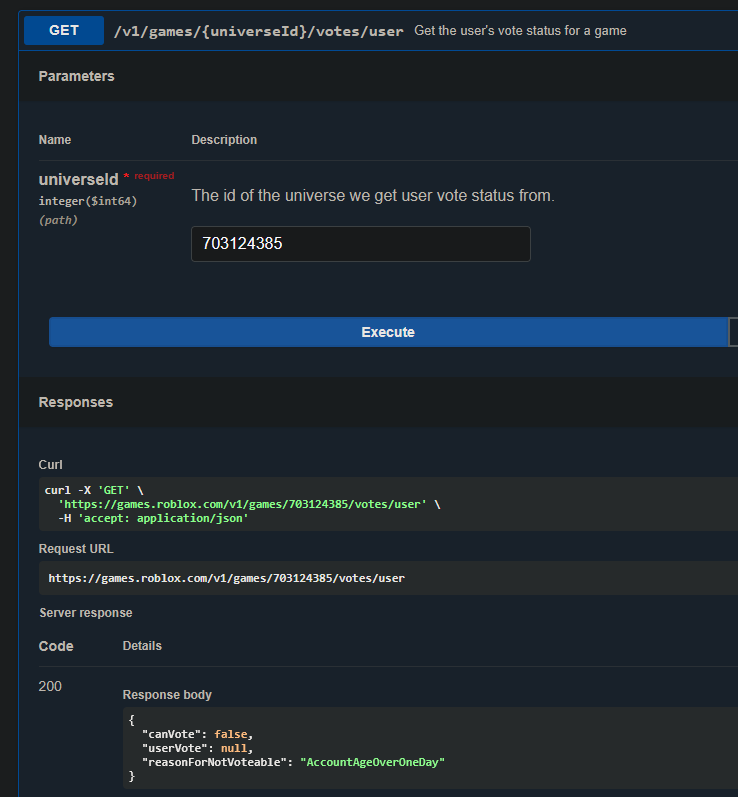Click the universe id description sentence
738x797 pixels.
[373, 195]
